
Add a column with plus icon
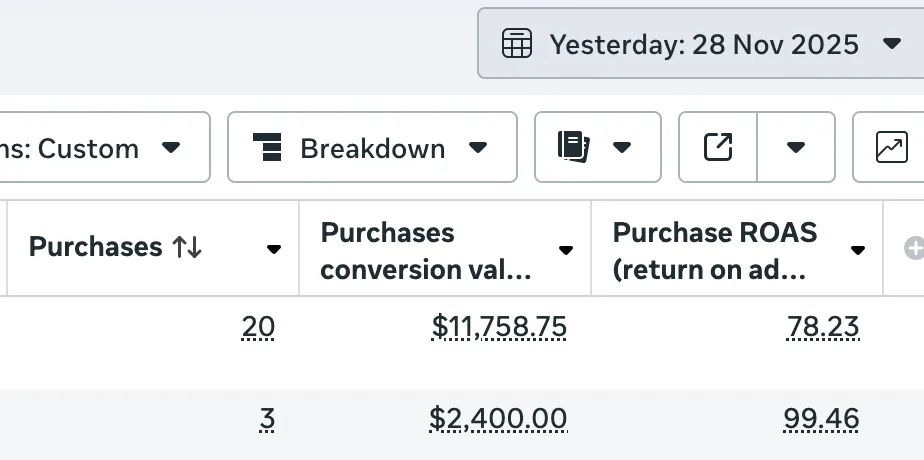coord(912,247)
